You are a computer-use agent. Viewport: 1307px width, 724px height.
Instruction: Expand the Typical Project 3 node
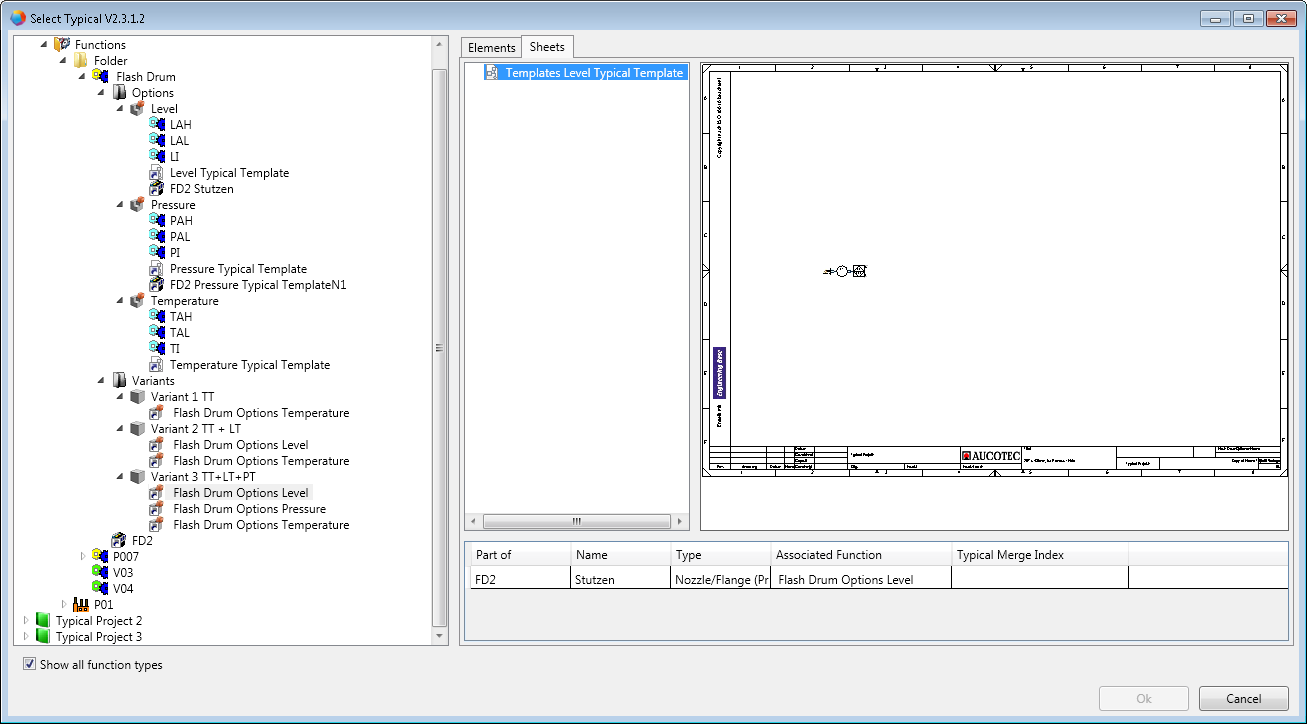coord(26,637)
